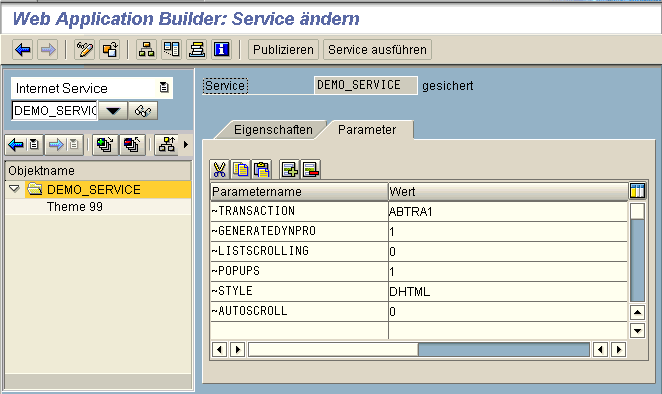Screen dimensions: 662x394
Task: Click the glasses display icon
Action: 143,111
